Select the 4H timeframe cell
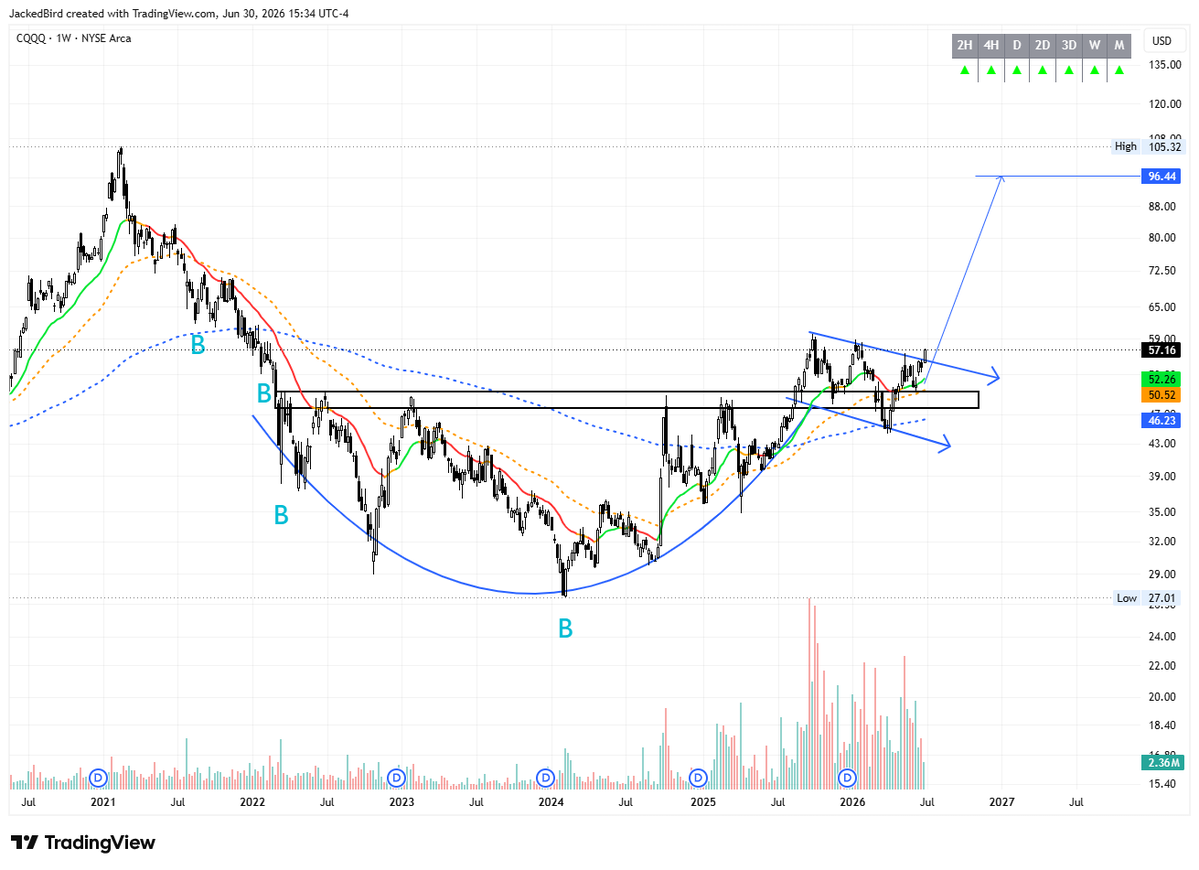This screenshot has width=1199, height=870. tap(991, 45)
